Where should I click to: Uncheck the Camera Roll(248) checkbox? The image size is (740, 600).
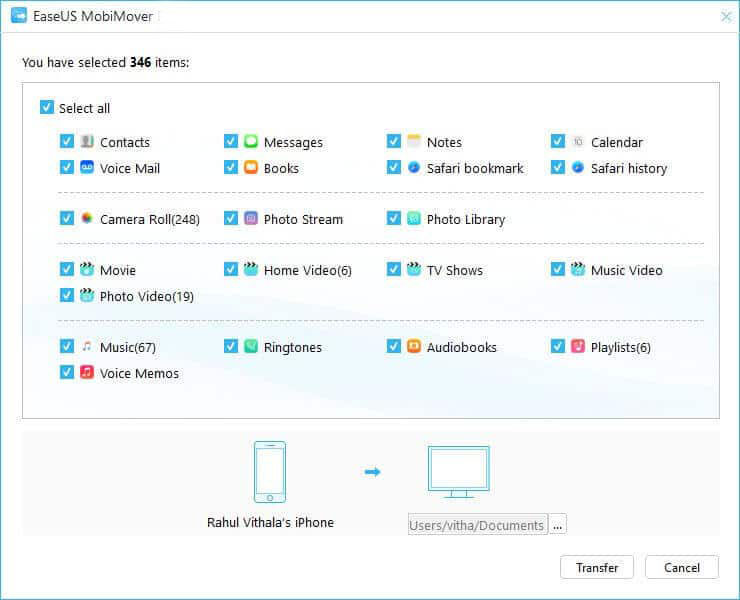pyautogui.click(x=67, y=218)
